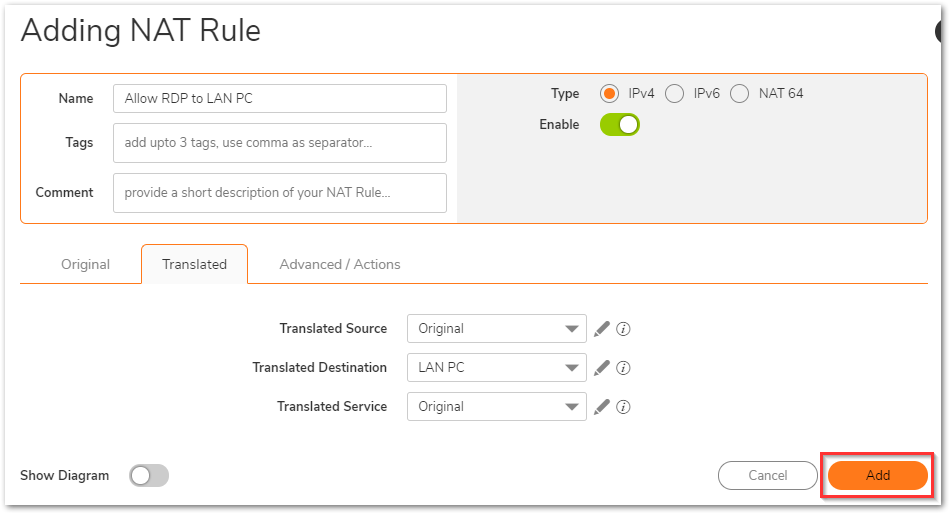Open the Translated Destination dropdown
The height and width of the screenshot is (514, 950).
coord(496,367)
